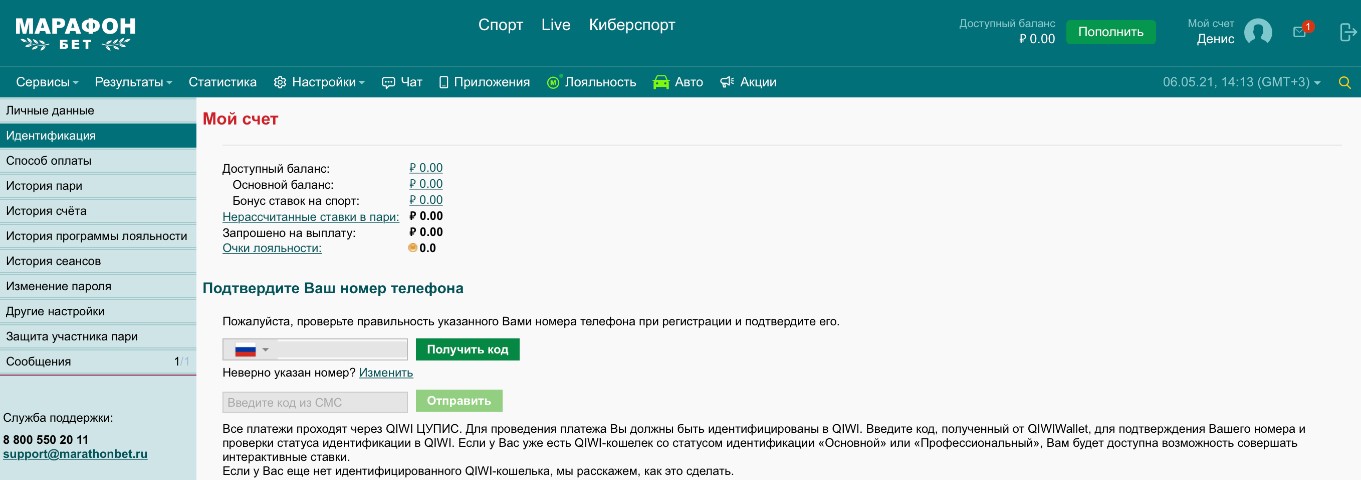Image resolution: width=1361 pixels, height=480 pixels.
Task: Open История счёта in the sidebar
Action: click(x=98, y=211)
